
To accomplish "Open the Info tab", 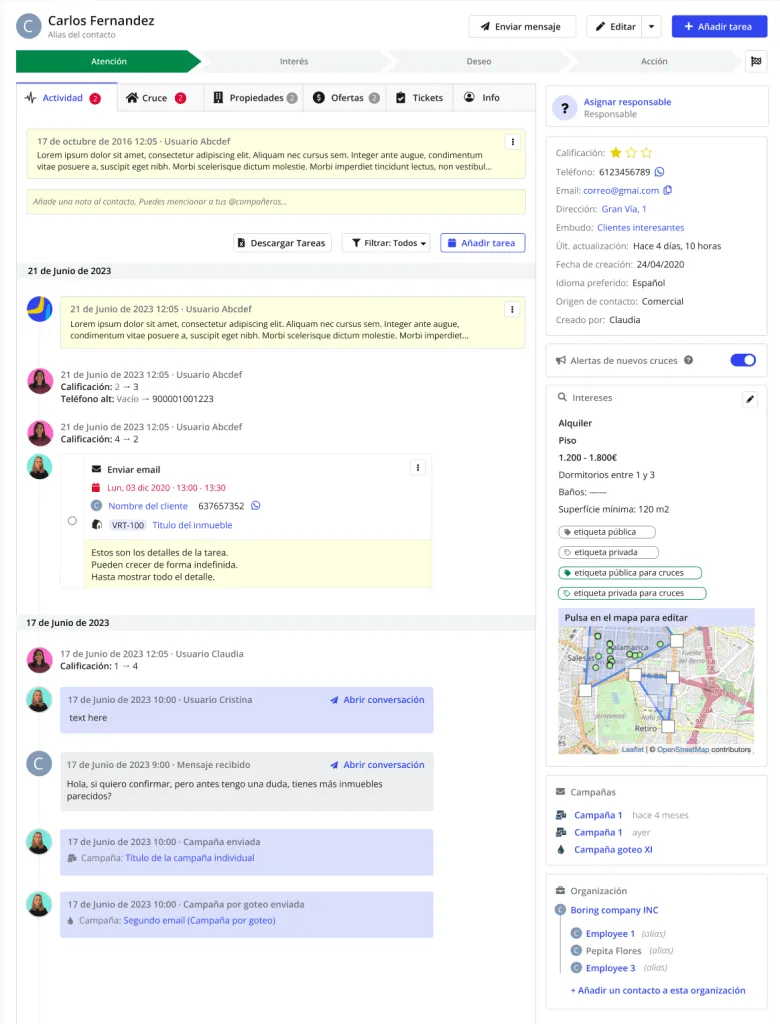I will click(482, 98).
